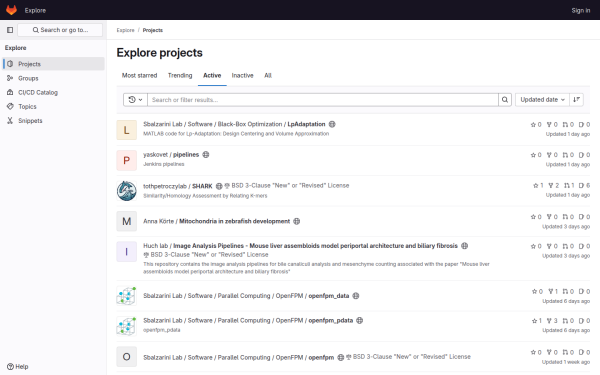The image size is (600, 375).
Task: Open Projects in the Explore sidebar
Action: (54, 64)
